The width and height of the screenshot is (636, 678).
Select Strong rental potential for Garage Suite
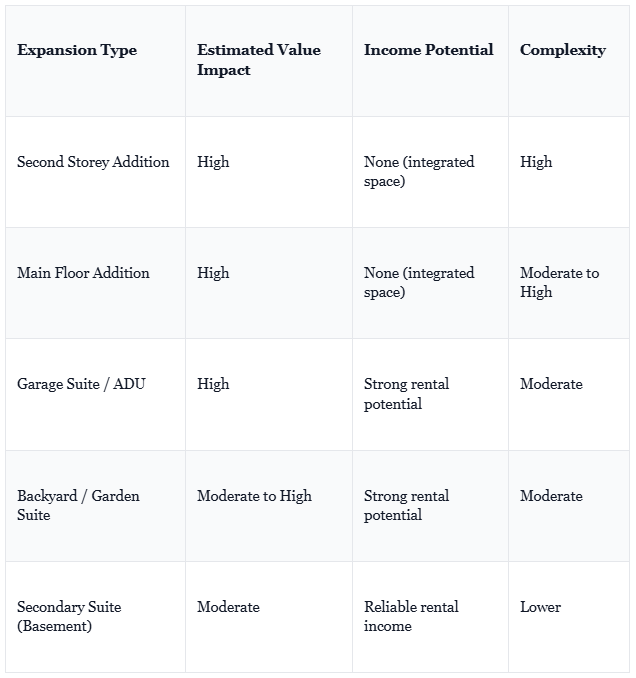click(x=406, y=394)
